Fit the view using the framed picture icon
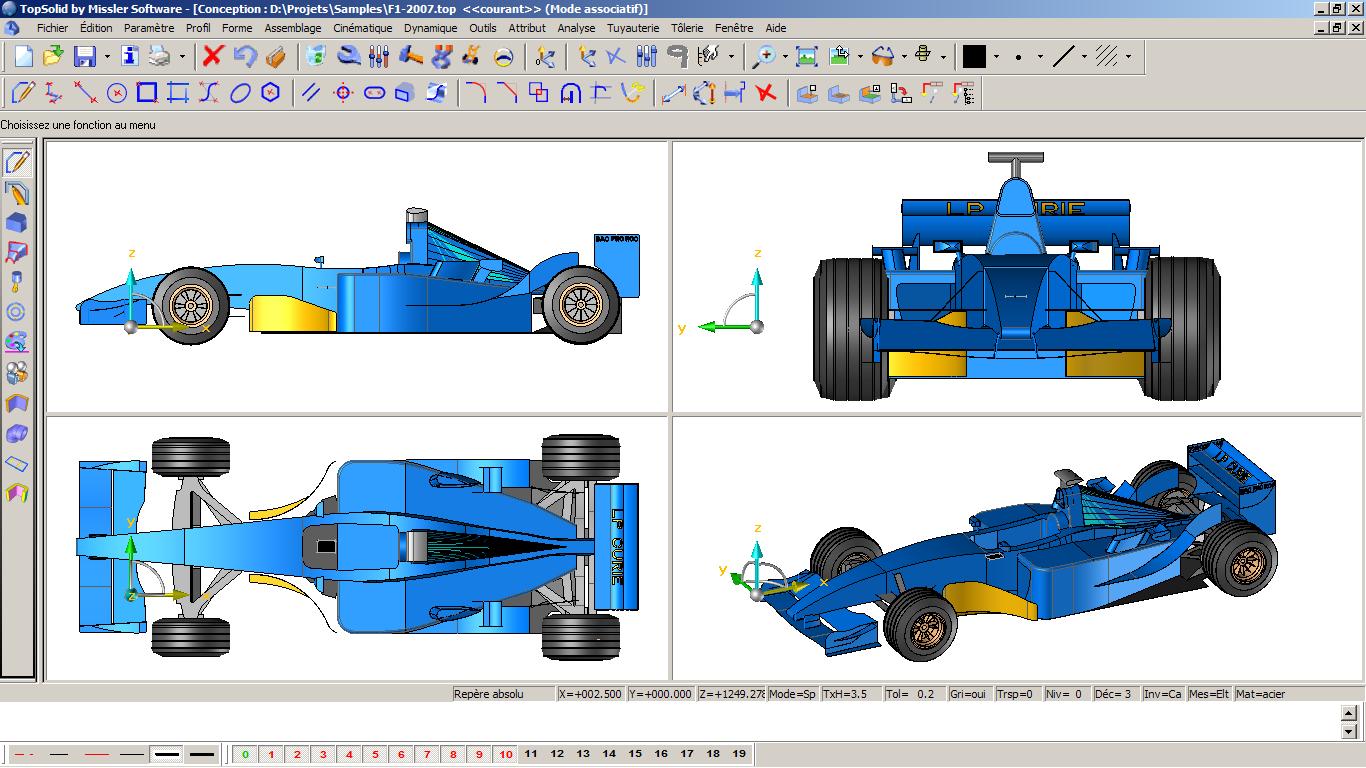 807,56
